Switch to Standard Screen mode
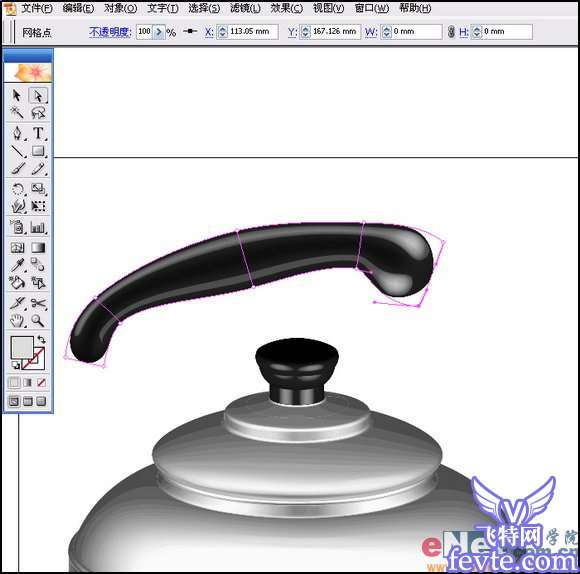The height and width of the screenshot is (574, 580). [14, 401]
